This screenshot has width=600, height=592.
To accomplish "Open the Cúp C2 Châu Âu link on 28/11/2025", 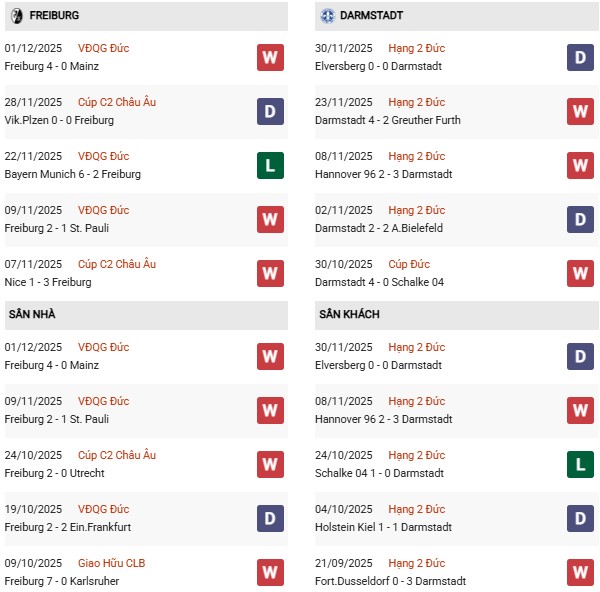I will (x=118, y=102).
